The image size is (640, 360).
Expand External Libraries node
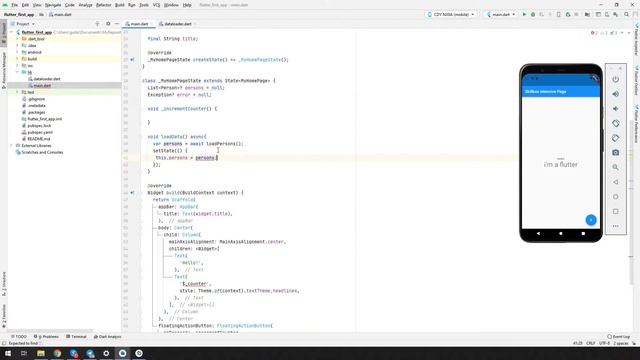pos(11,145)
